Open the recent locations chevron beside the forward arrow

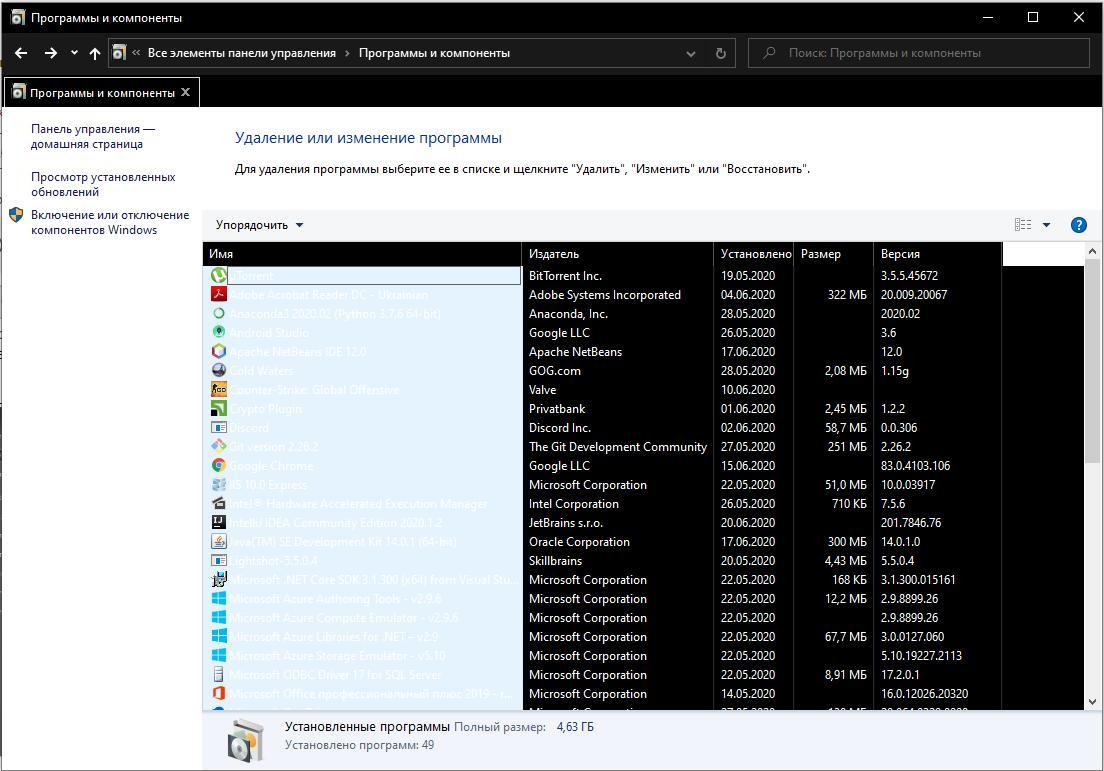[75, 53]
